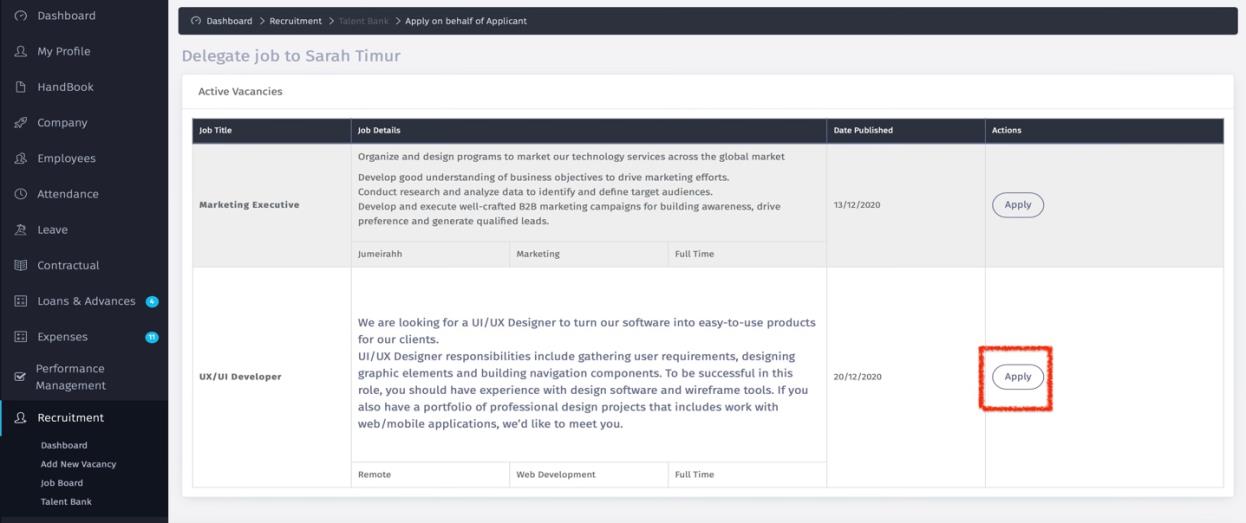
Task: Apply for the UX/UI Developer vacancy
Action: pyautogui.click(x=1017, y=377)
